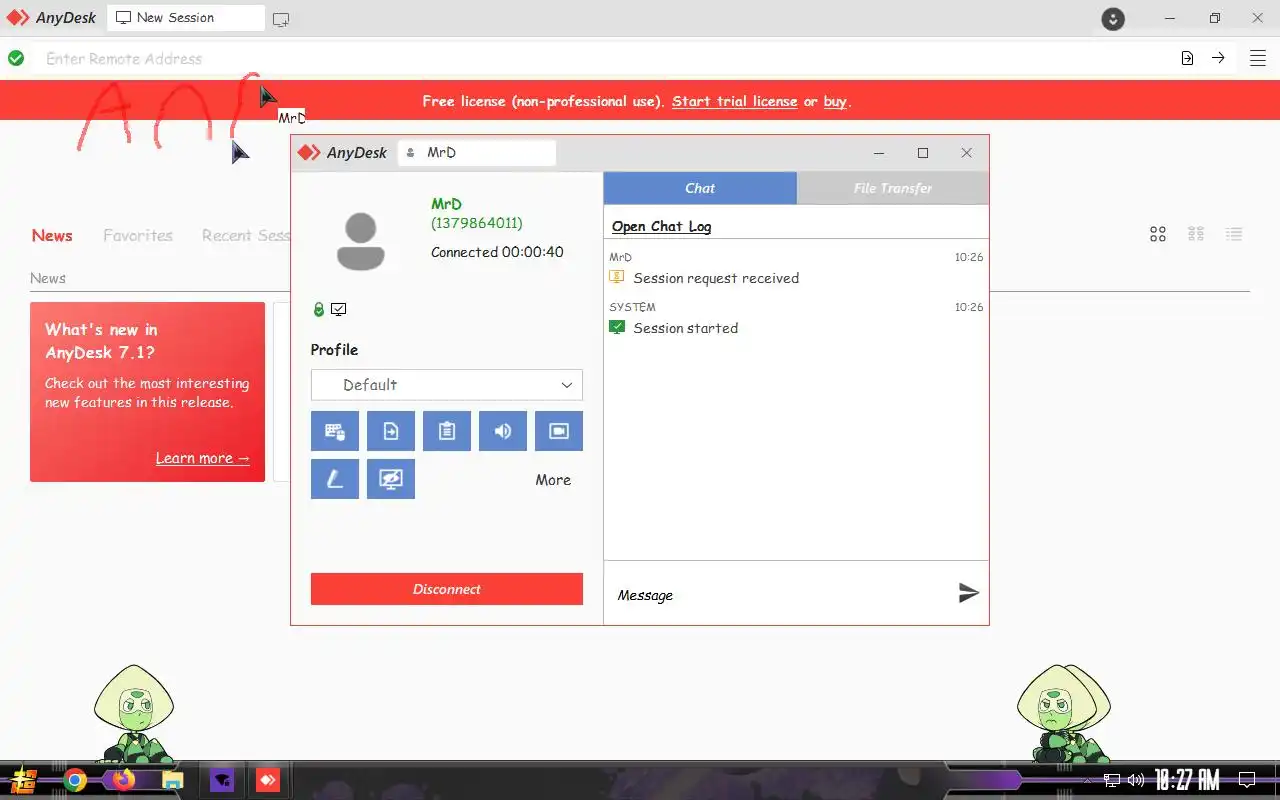Click the Message input field

(780, 595)
